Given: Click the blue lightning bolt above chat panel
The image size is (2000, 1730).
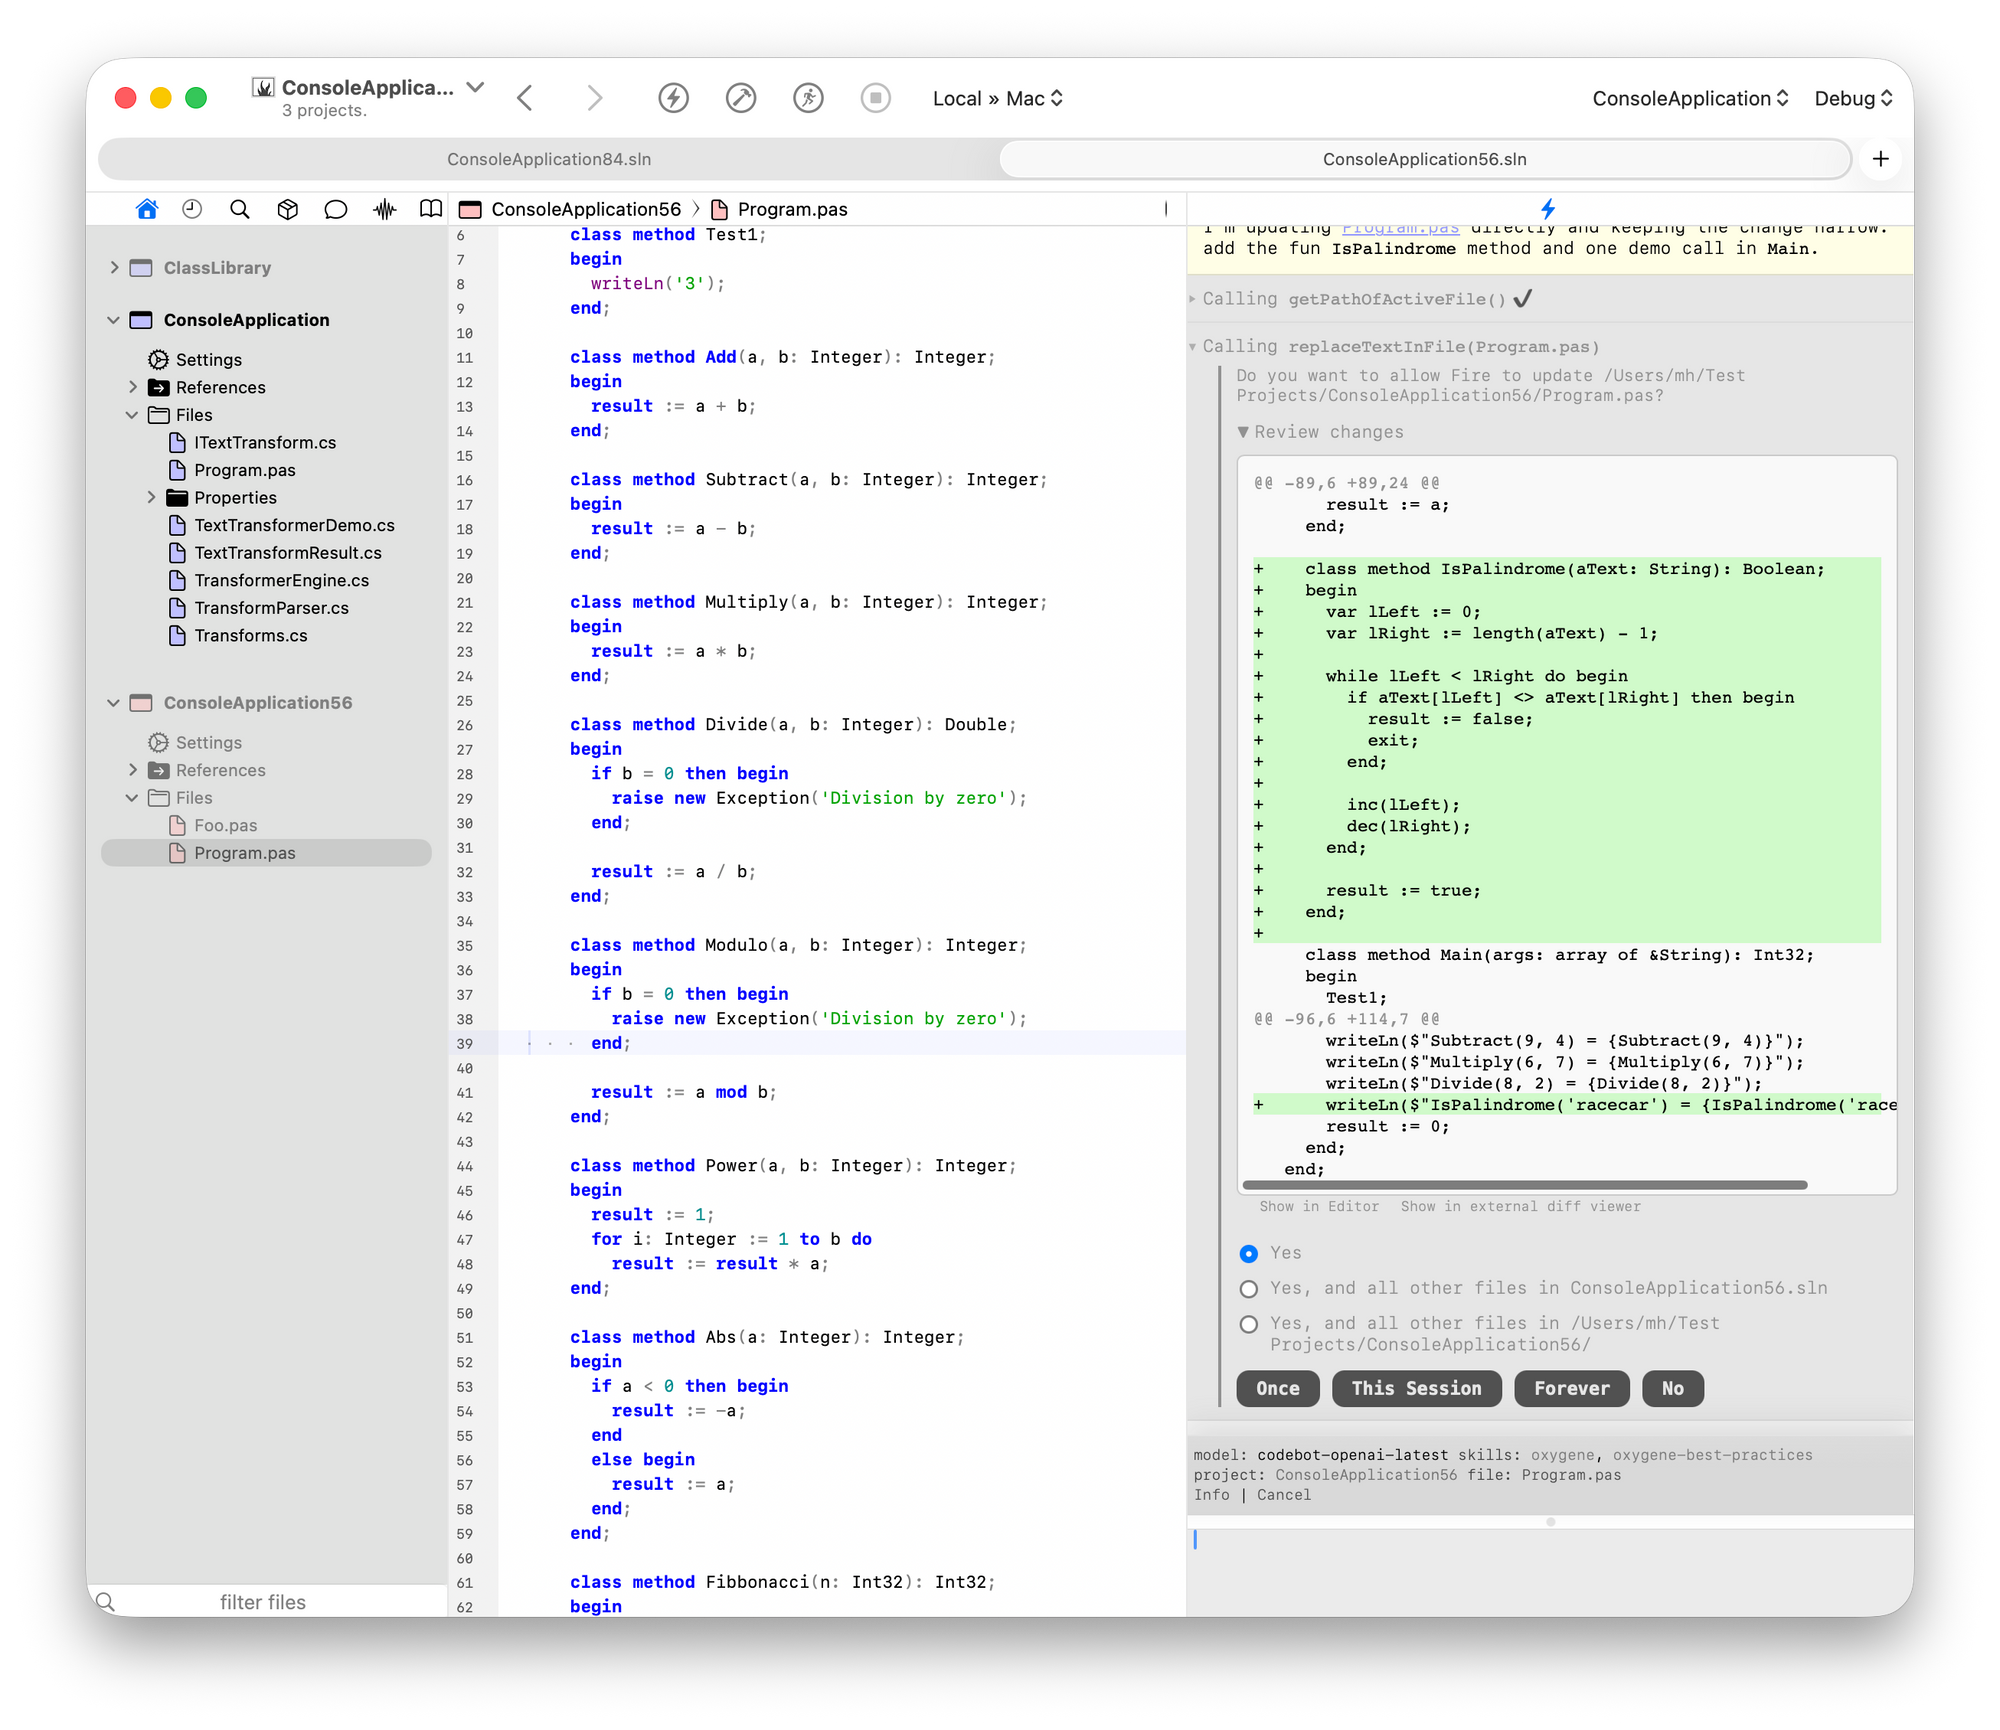Looking at the screenshot, I should pyautogui.click(x=1548, y=209).
